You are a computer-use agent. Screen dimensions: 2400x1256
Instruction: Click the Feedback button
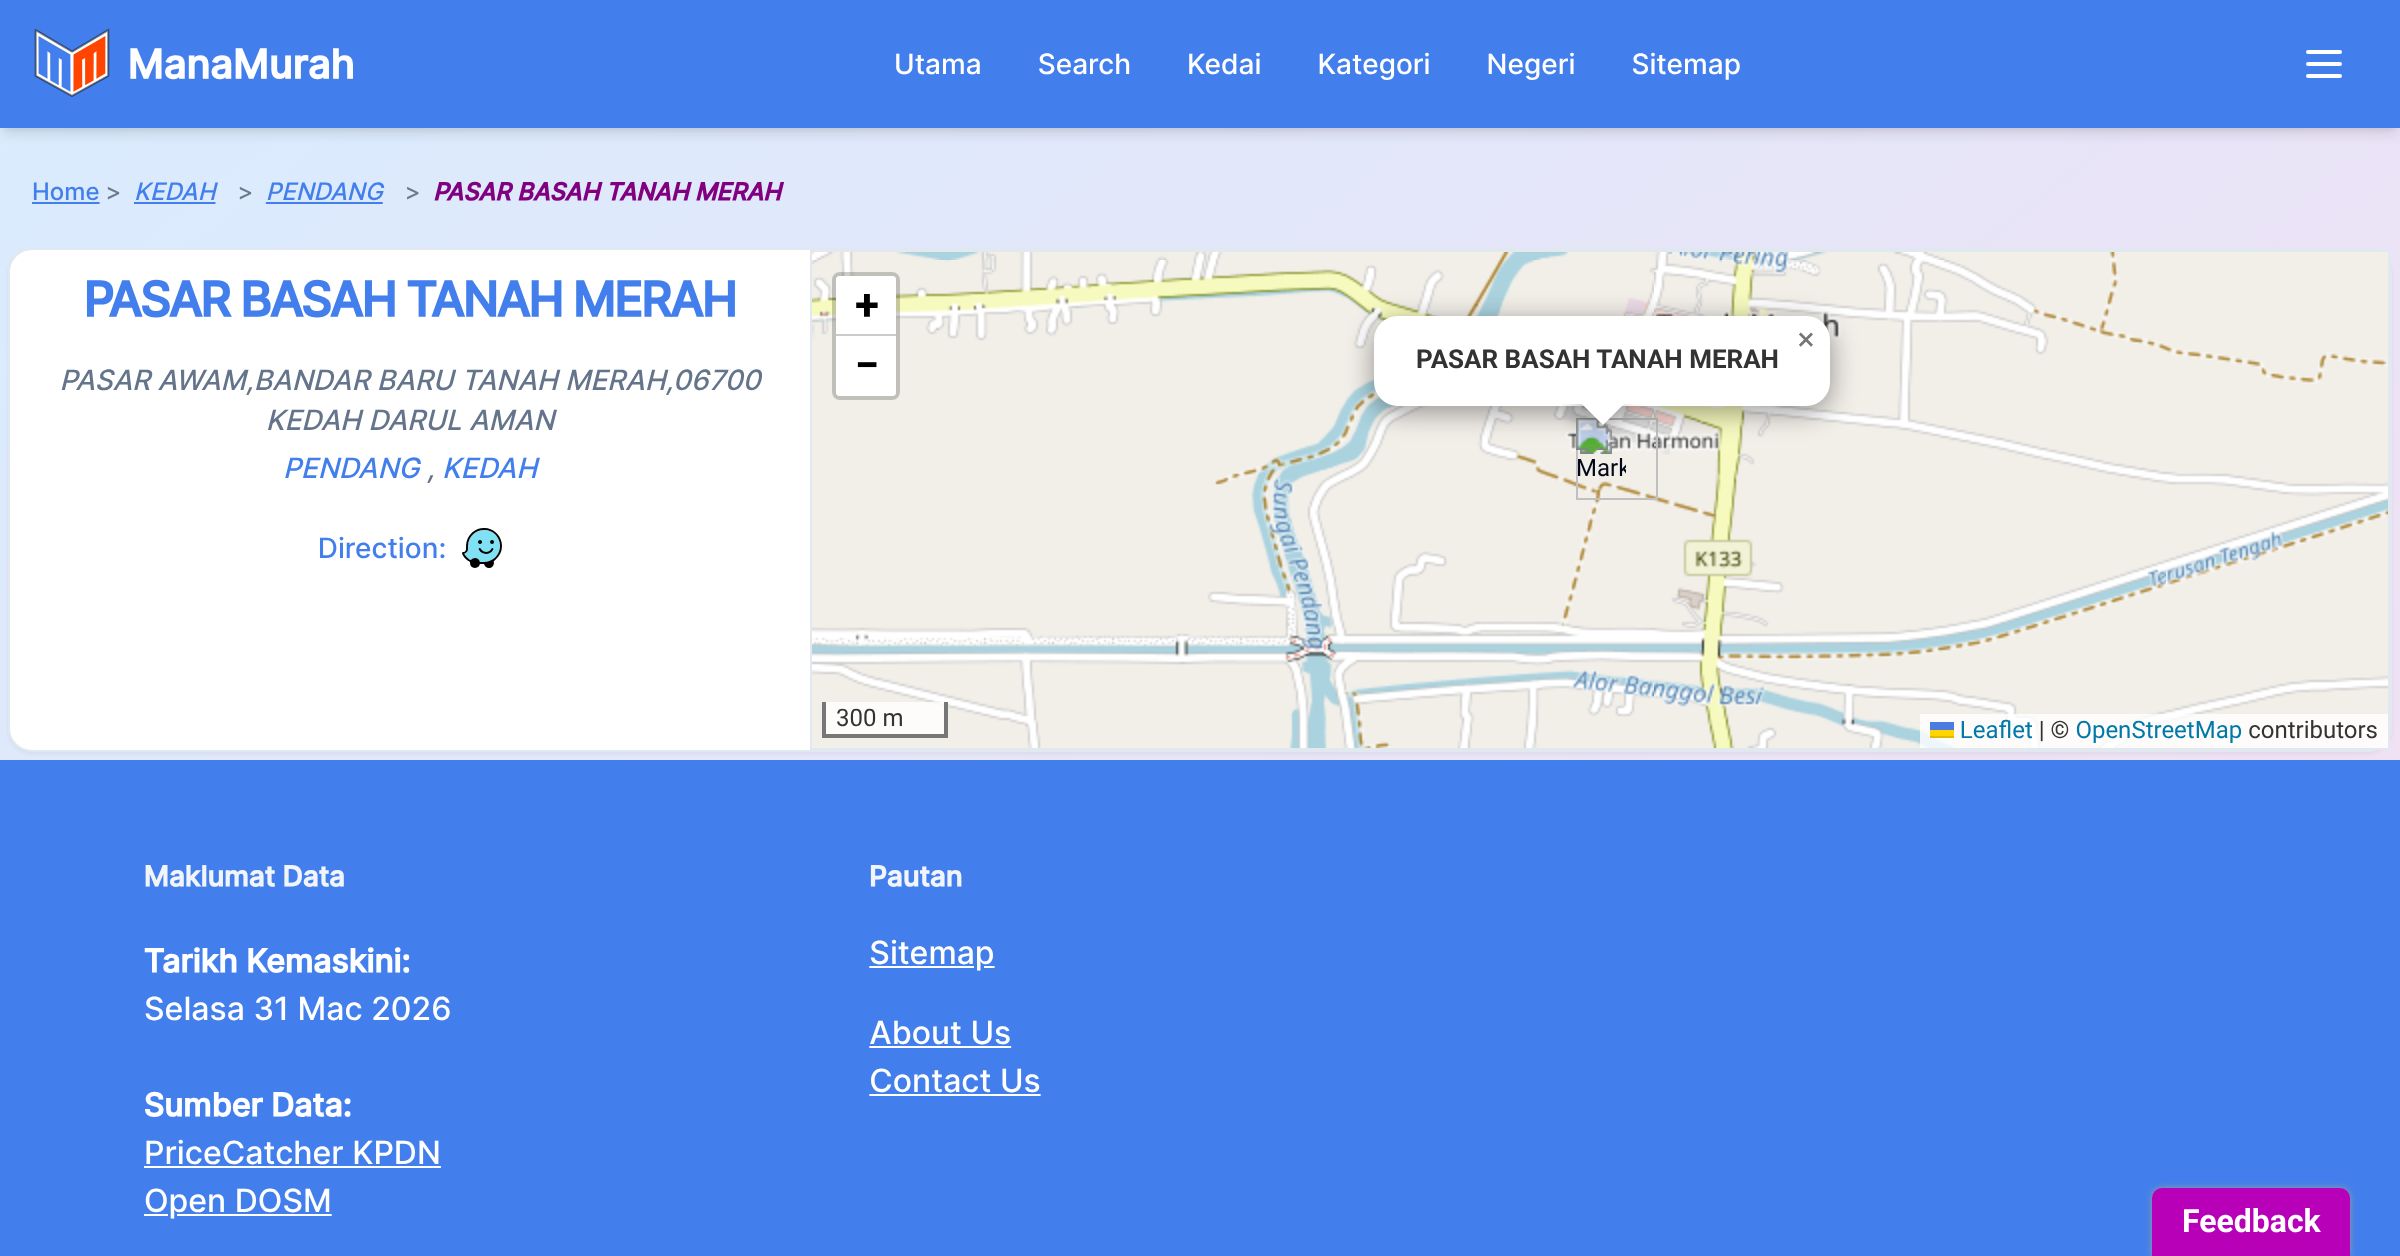pyautogui.click(x=2250, y=1220)
